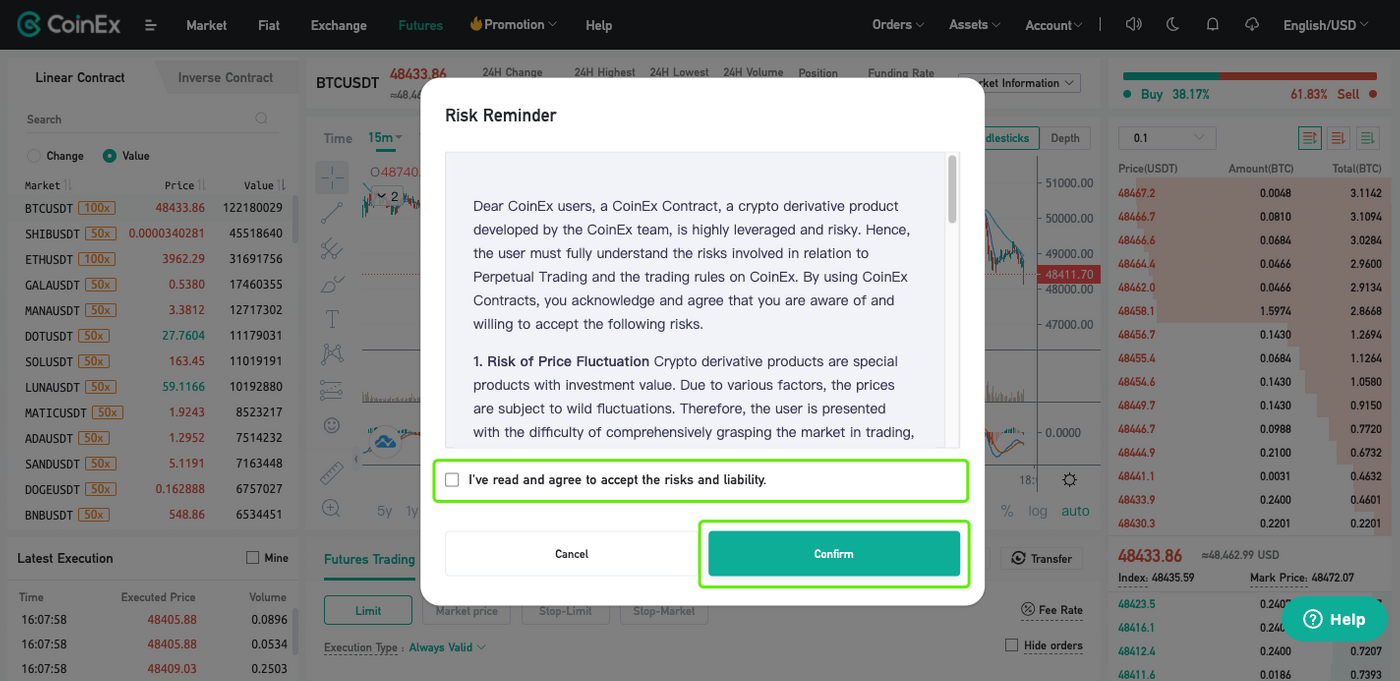Click the cloud download icon in header
This screenshot has width=1400, height=681.
click(x=1252, y=25)
